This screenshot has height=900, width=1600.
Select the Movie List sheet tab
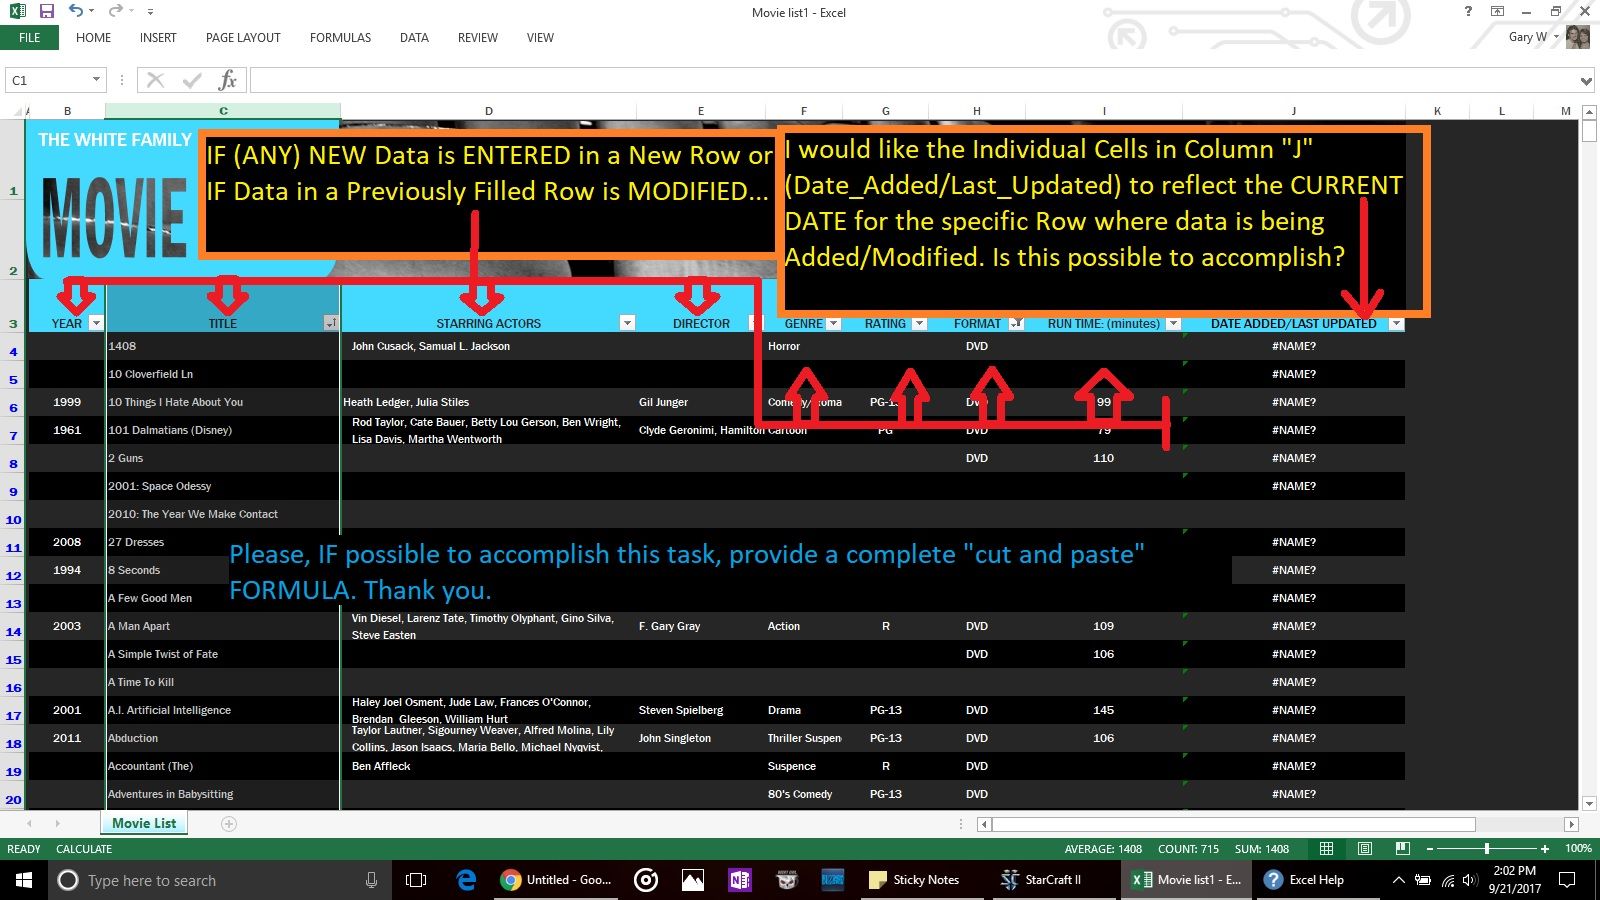pos(144,822)
